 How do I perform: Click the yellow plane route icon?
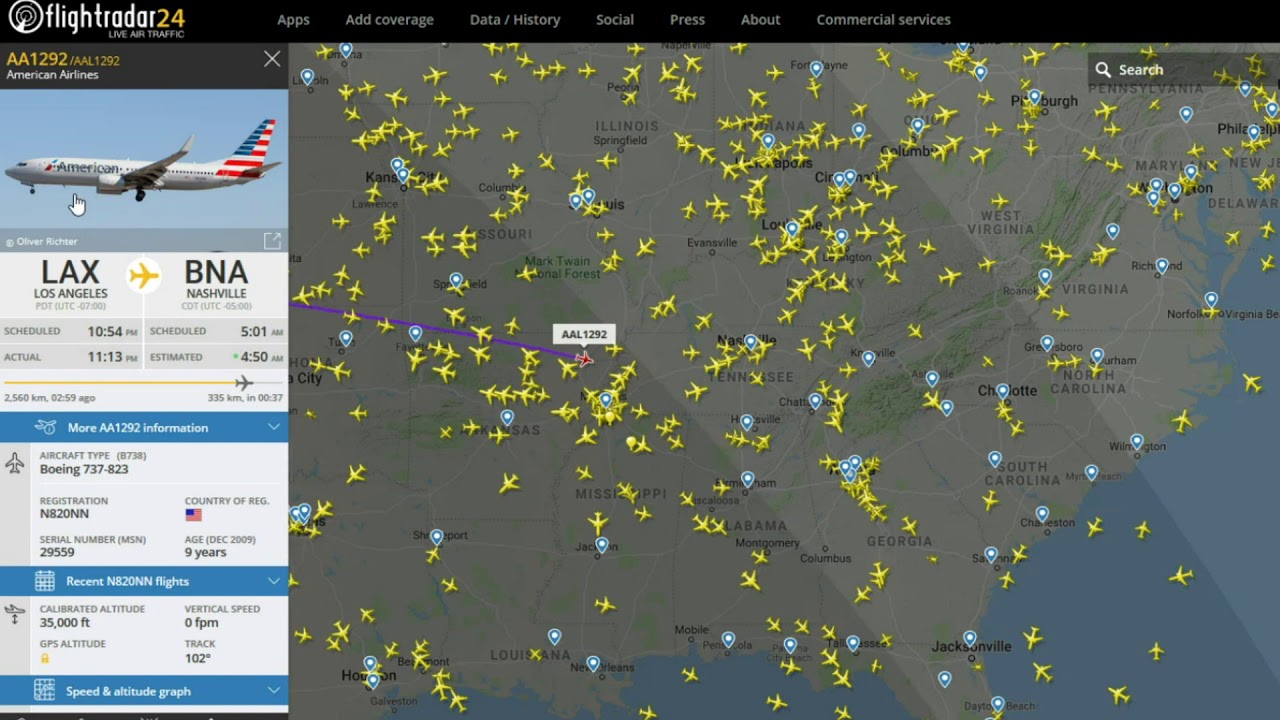pyautogui.click(x=144, y=275)
